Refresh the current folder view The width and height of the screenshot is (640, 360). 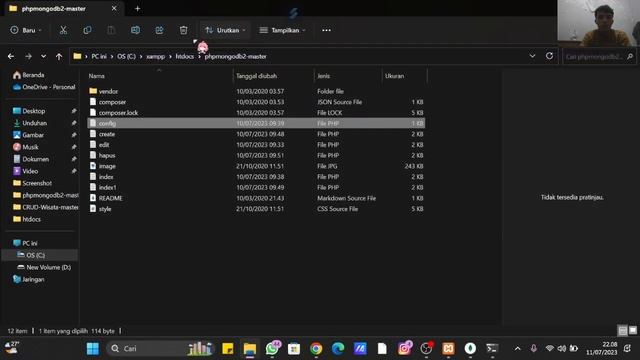click(549, 56)
